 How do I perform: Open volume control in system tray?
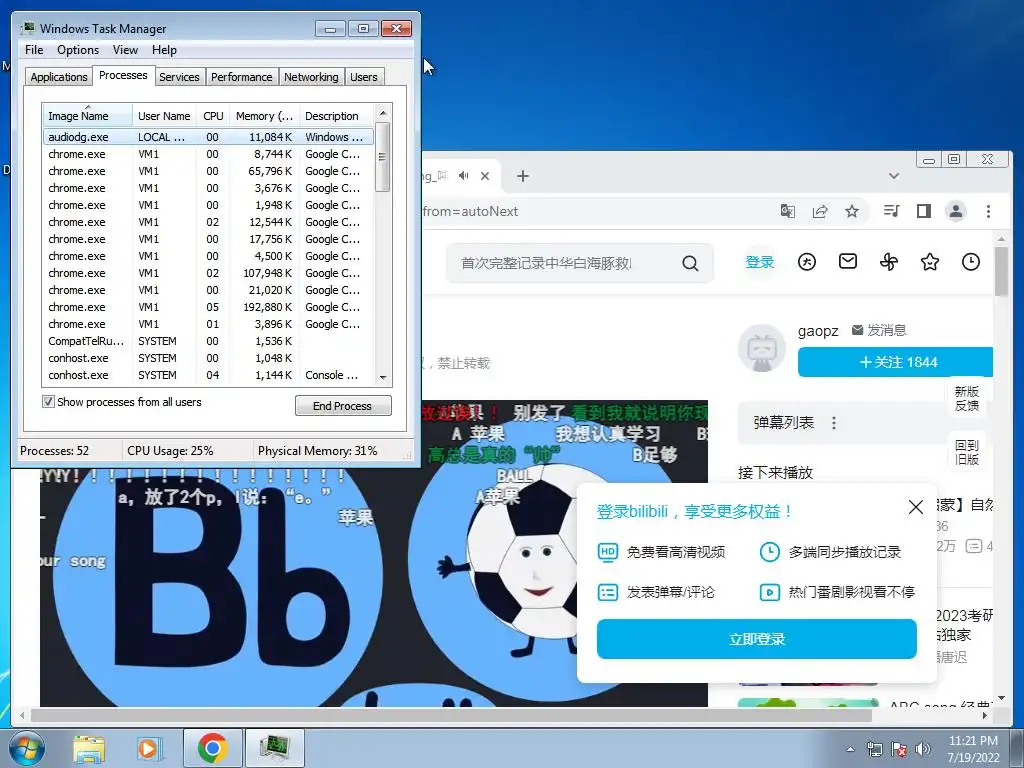click(923, 749)
